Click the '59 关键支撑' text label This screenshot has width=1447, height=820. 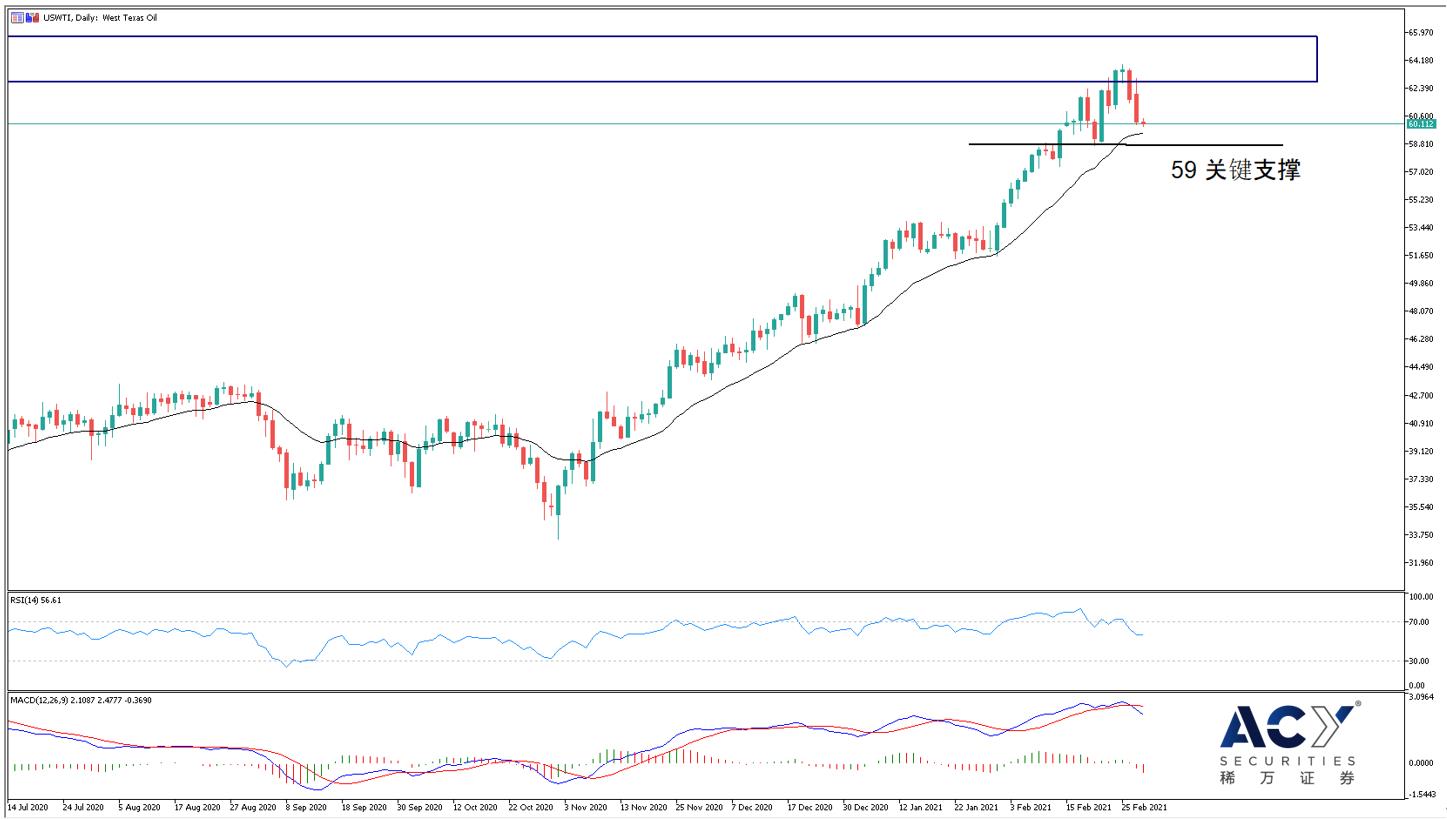point(1236,171)
